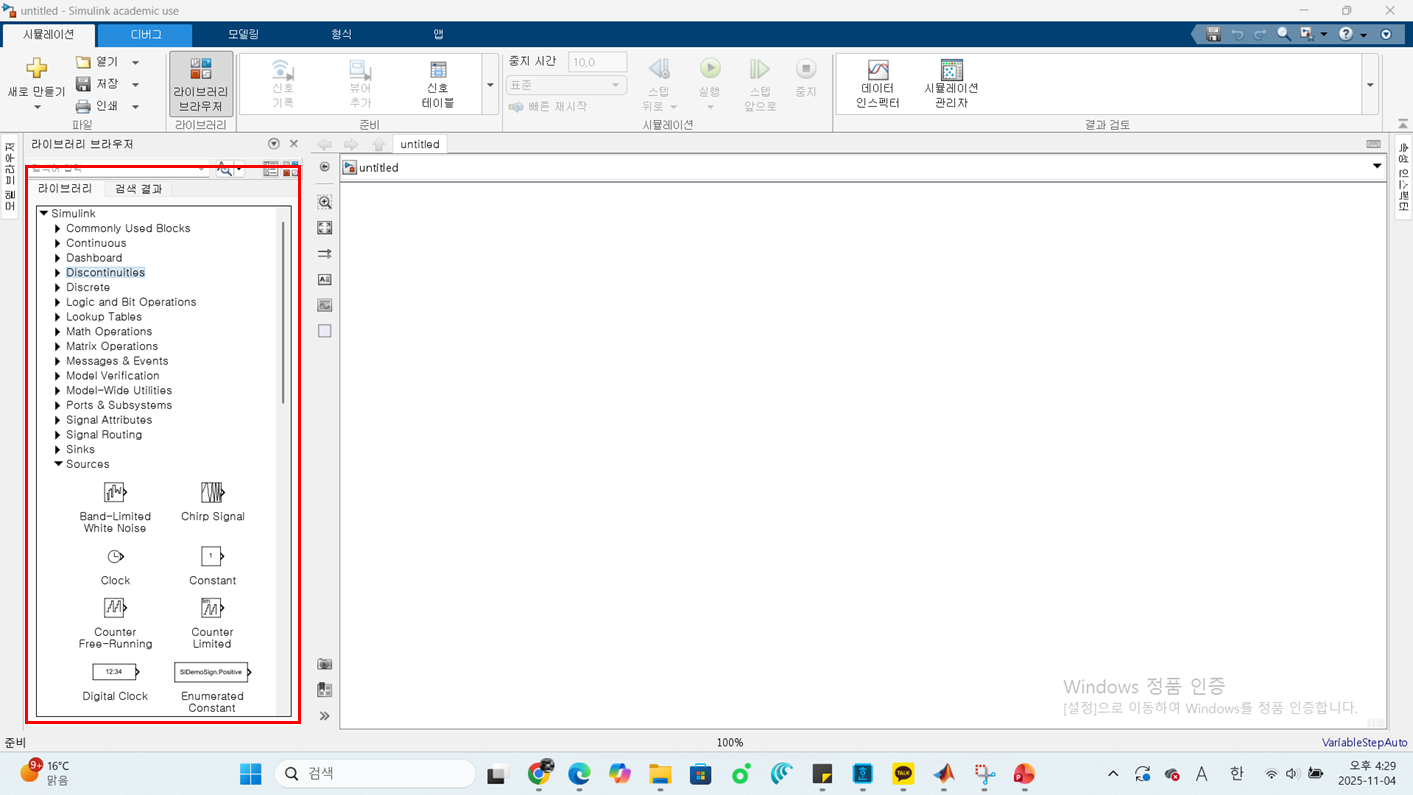The image size is (1413, 795).
Task: Select the untitled model tab
Action: (420, 144)
